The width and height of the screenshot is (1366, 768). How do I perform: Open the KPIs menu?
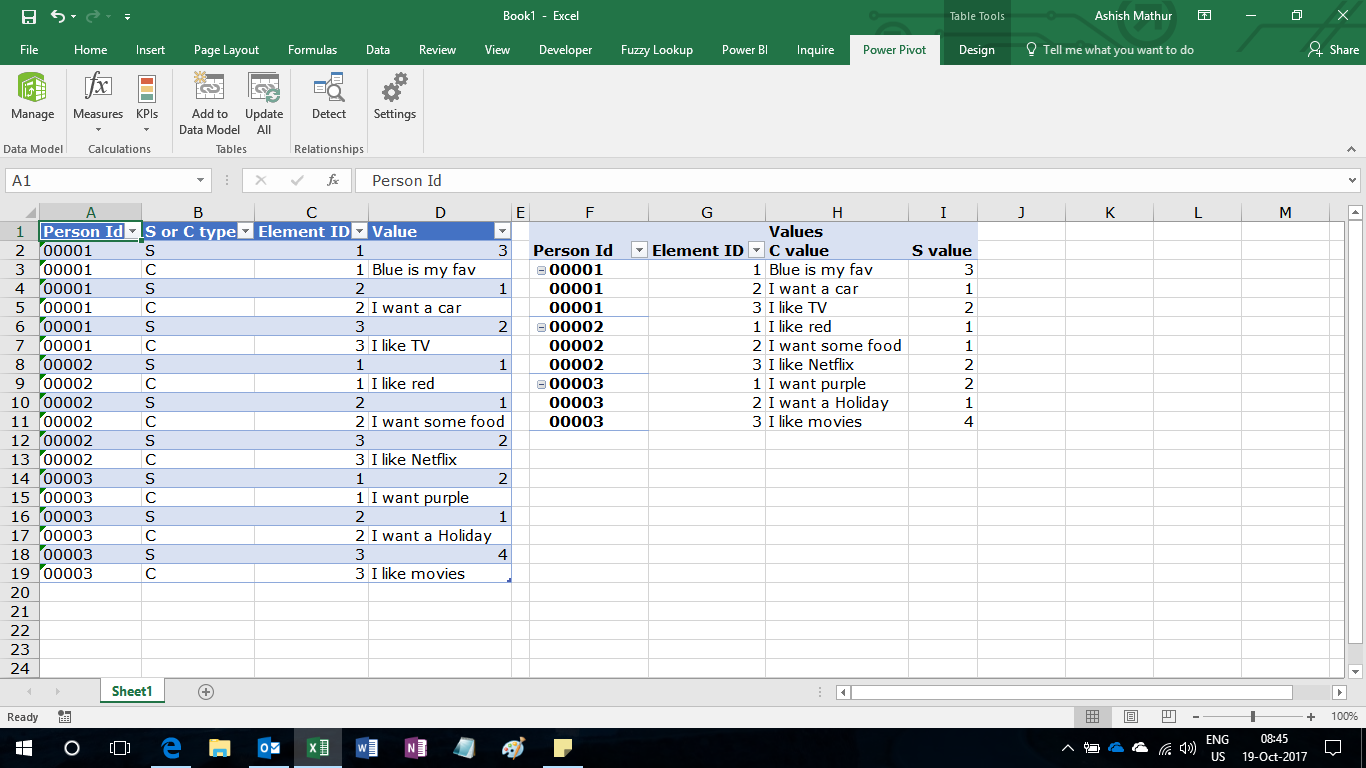147,103
